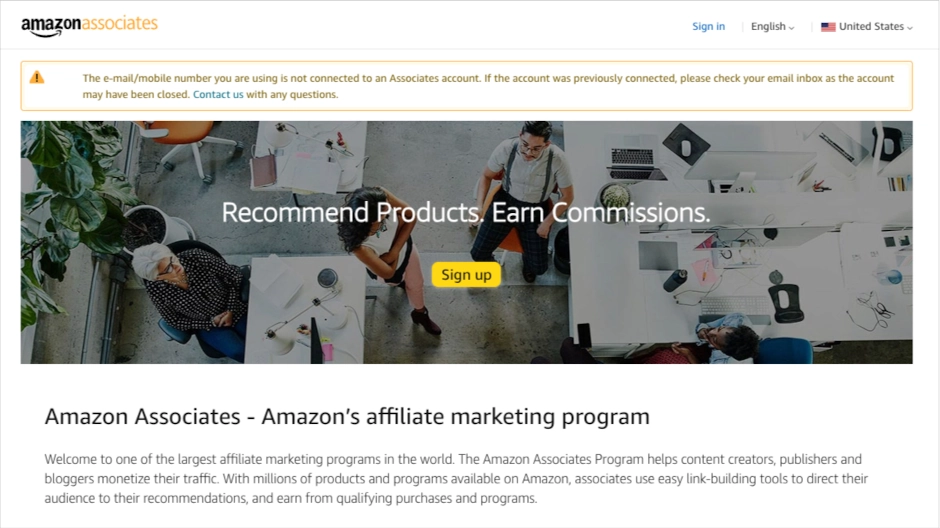Viewport: 940px width, 528px height.
Task: Click the orange-bordered alert message box
Action: point(466,86)
